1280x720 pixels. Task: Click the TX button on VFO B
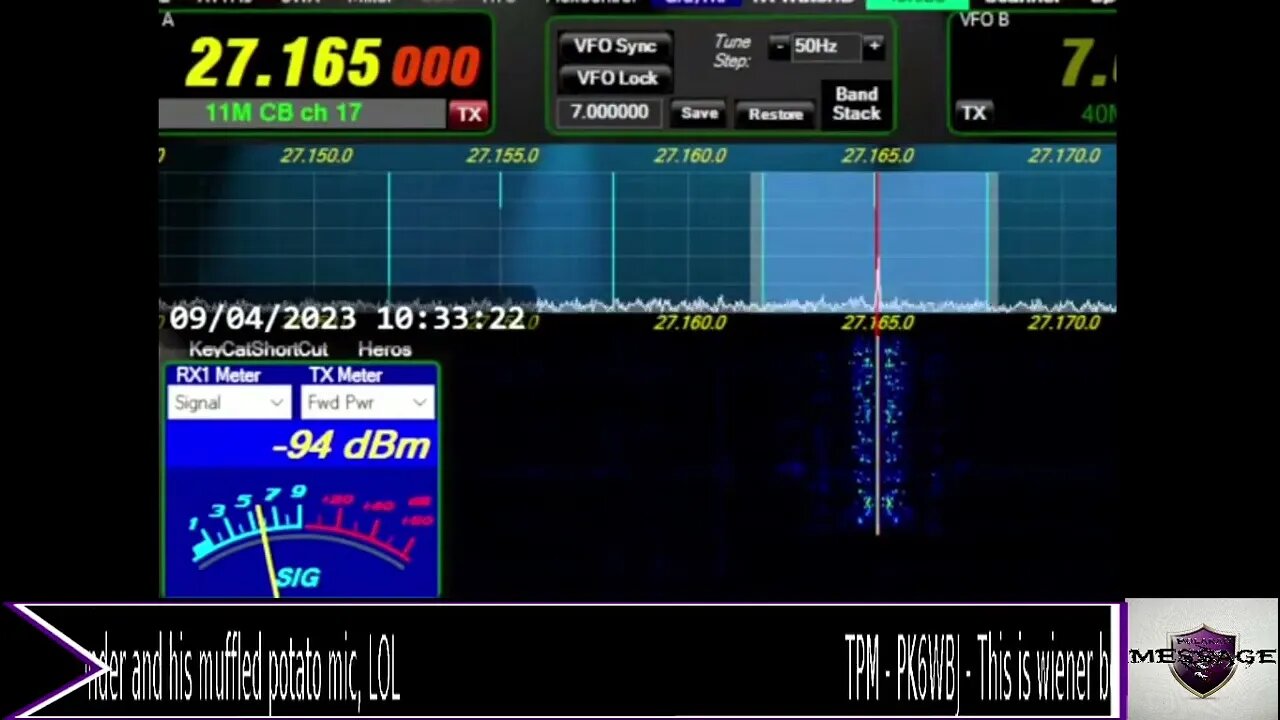[974, 113]
